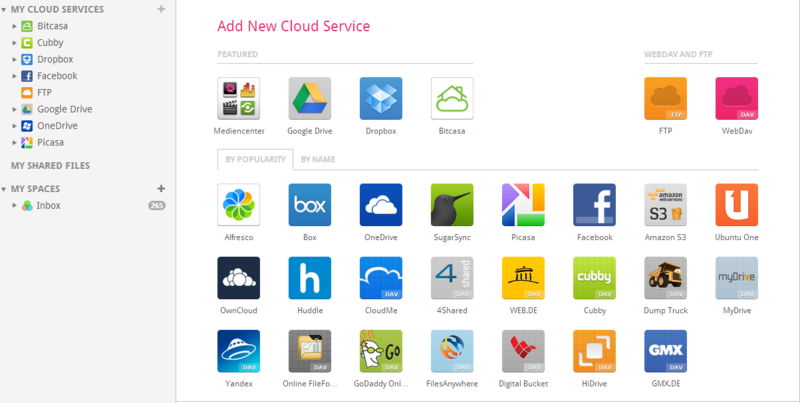Expand the Google Drive sidebar arrow
Screen dimensions: 800x403
14,109
